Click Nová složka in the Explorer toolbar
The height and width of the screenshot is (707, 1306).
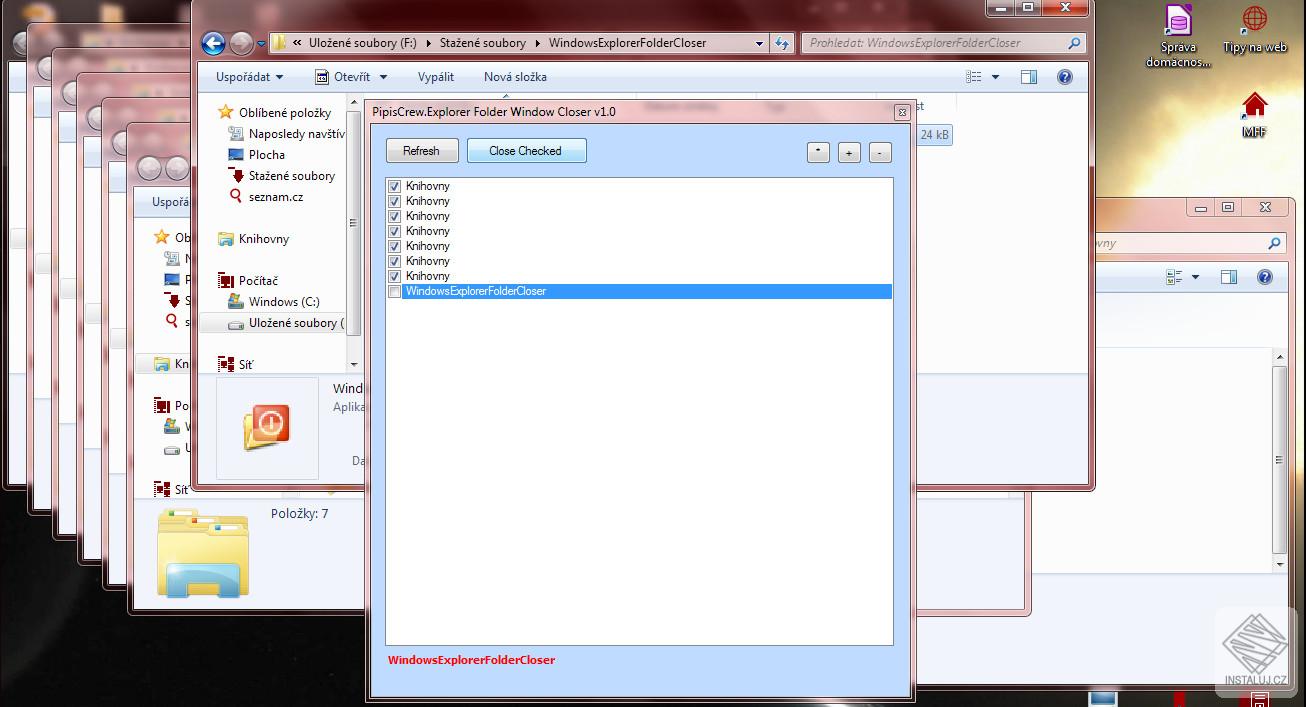coord(515,77)
